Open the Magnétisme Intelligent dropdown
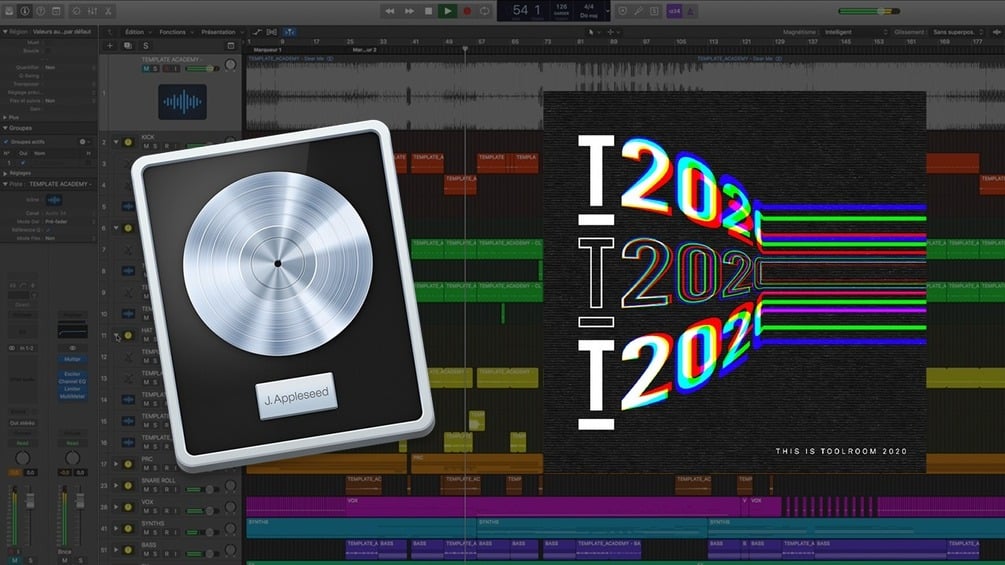1005x565 pixels. tap(856, 31)
